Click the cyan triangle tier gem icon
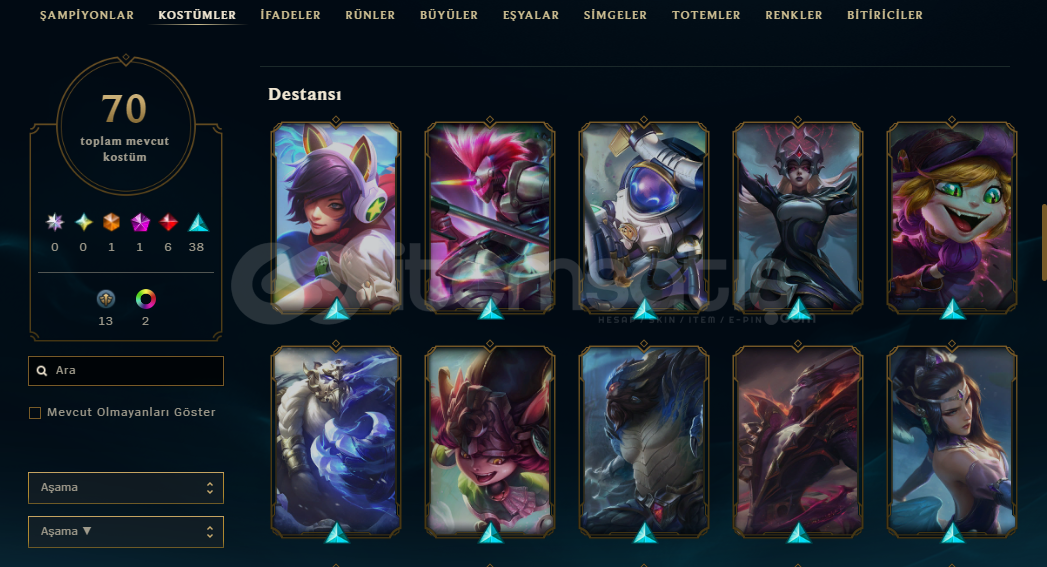The image size is (1047, 567). pyautogui.click(x=198, y=222)
